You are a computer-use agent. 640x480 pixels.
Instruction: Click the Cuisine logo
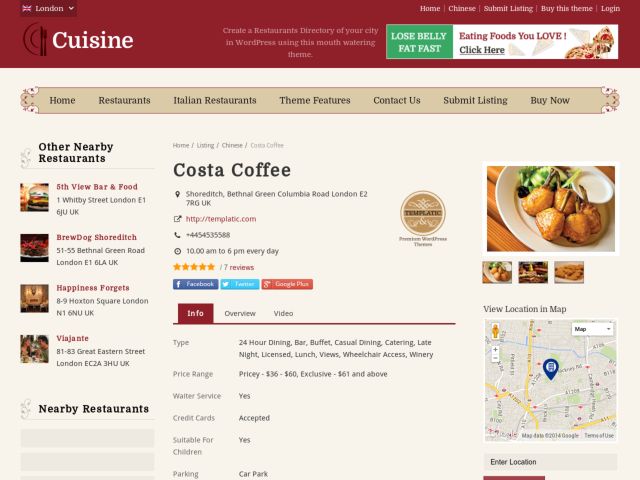click(78, 40)
